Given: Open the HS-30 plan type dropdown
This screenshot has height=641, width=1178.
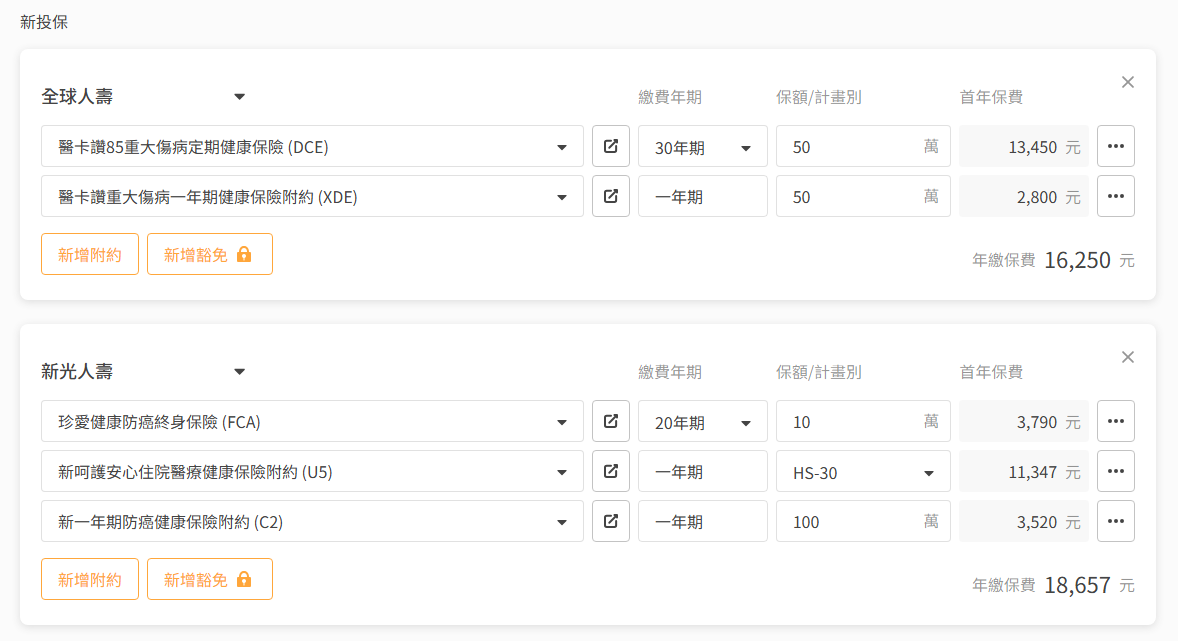Looking at the screenshot, I should 862,472.
